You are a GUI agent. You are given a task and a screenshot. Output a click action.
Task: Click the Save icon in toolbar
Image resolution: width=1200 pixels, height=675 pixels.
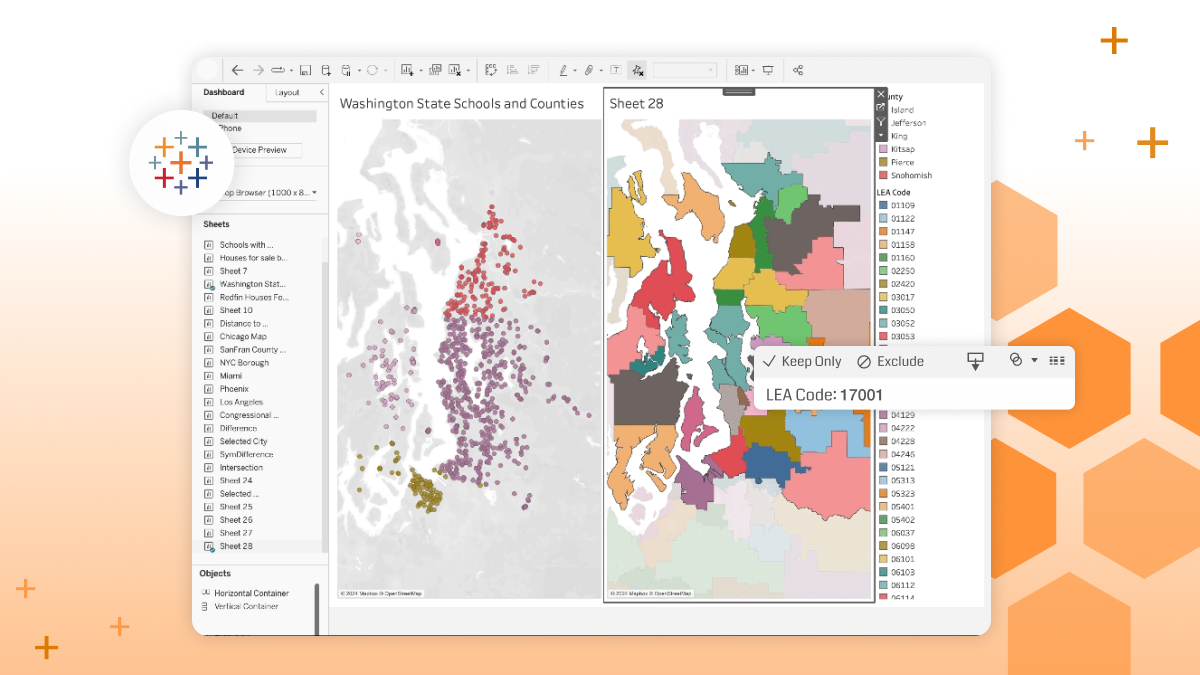[x=304, y=70]
